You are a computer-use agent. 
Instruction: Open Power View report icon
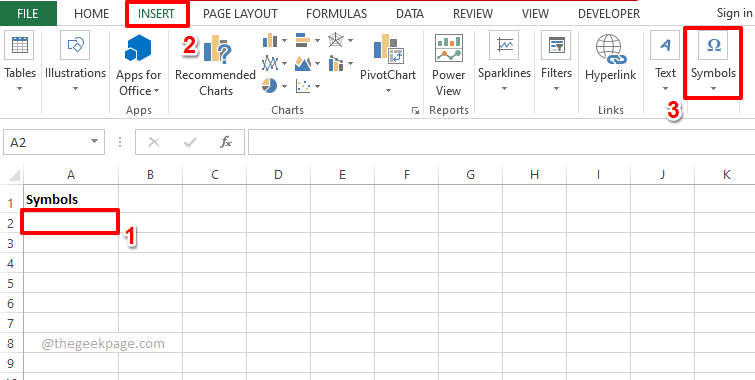click(x=449, y=48)
